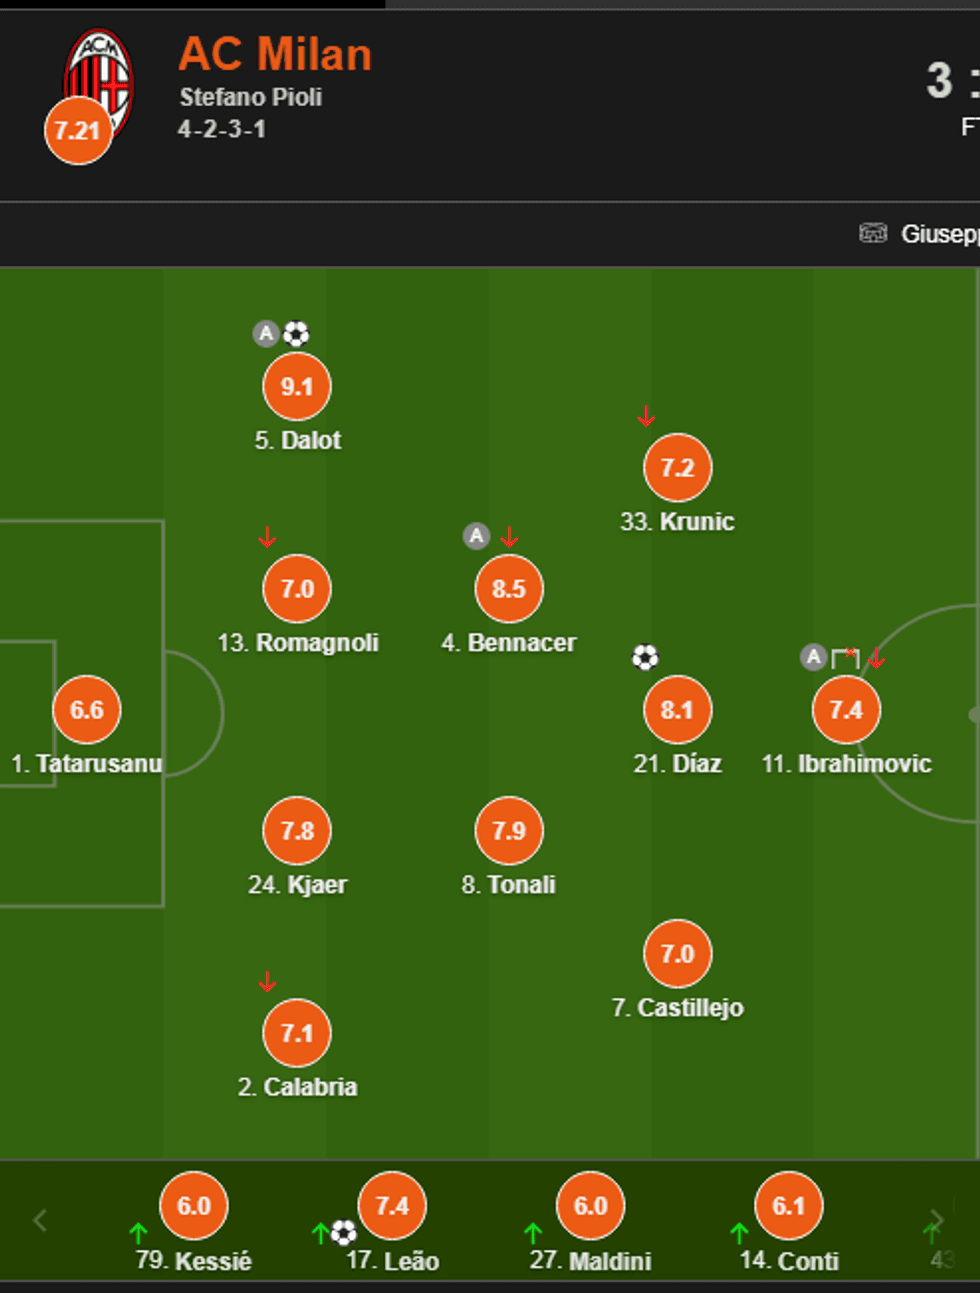Screen dimensions: 980x1293
Task: Click the green sub-on arrow beside Kessié
Action: tap(138, 1233)
